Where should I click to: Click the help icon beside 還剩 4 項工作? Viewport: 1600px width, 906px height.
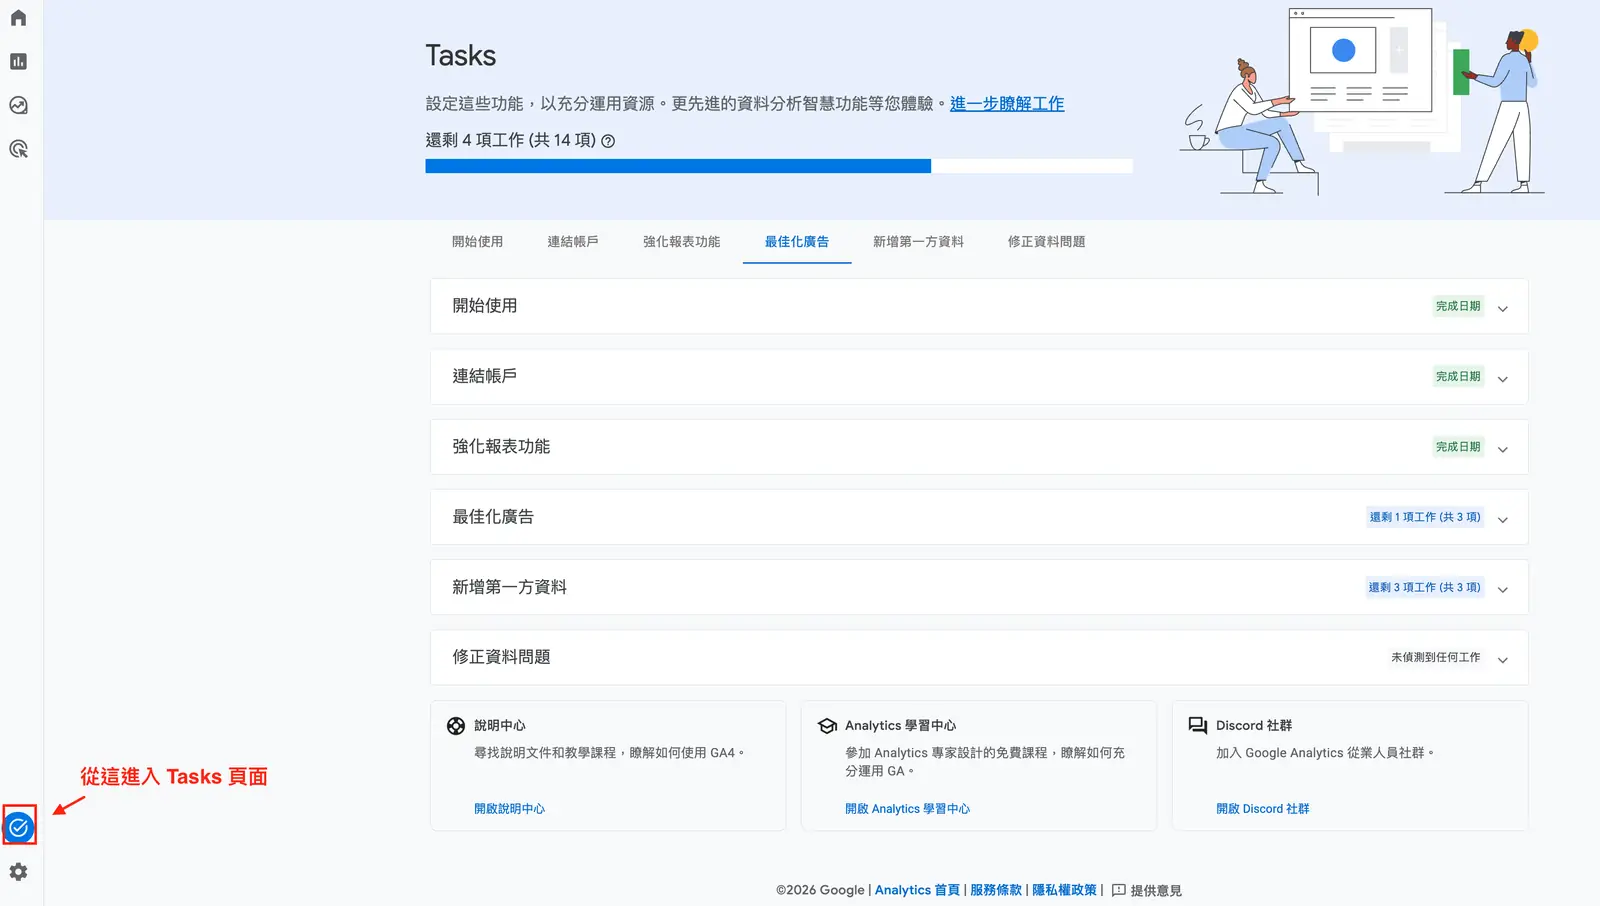608,141
